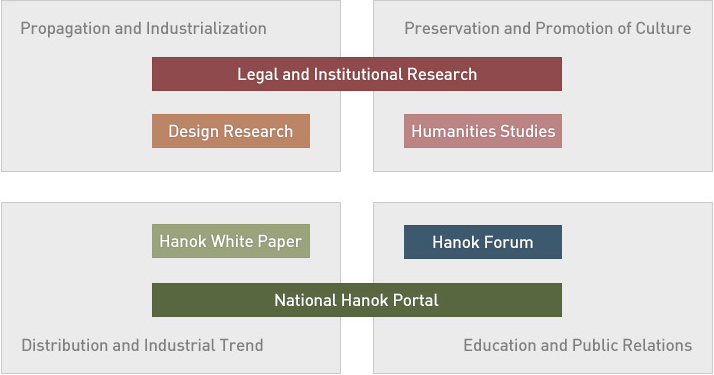Click the Legal and Institutional Research bar
The image size is (714, 375).
tap(357, 74)
